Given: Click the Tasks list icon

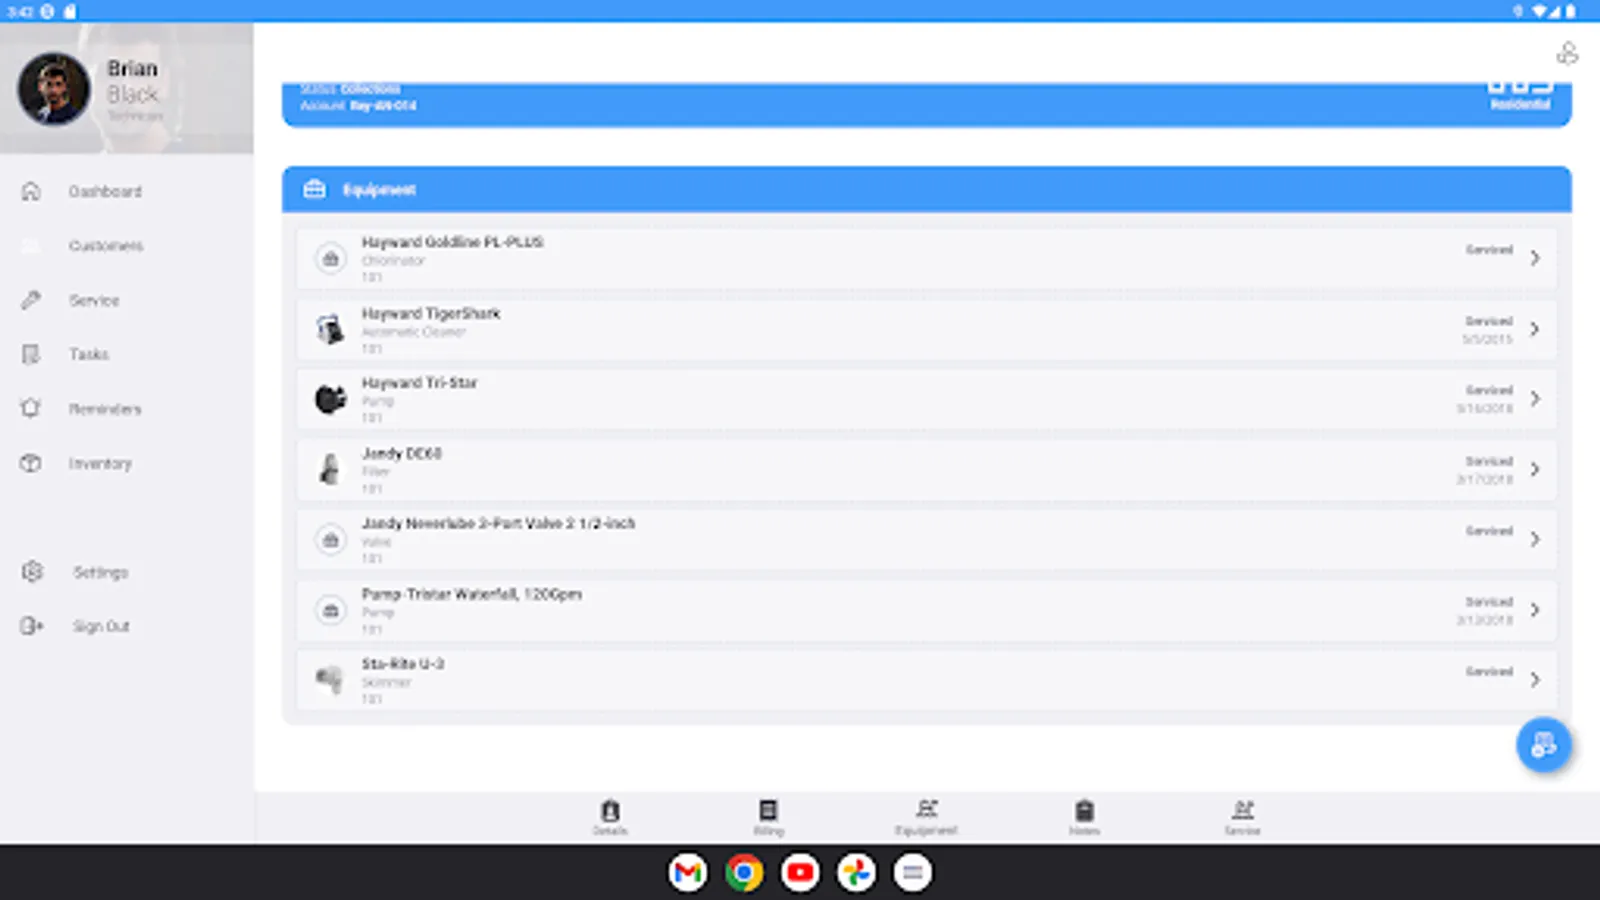Looking at the screenshot, I should (31, 354).
